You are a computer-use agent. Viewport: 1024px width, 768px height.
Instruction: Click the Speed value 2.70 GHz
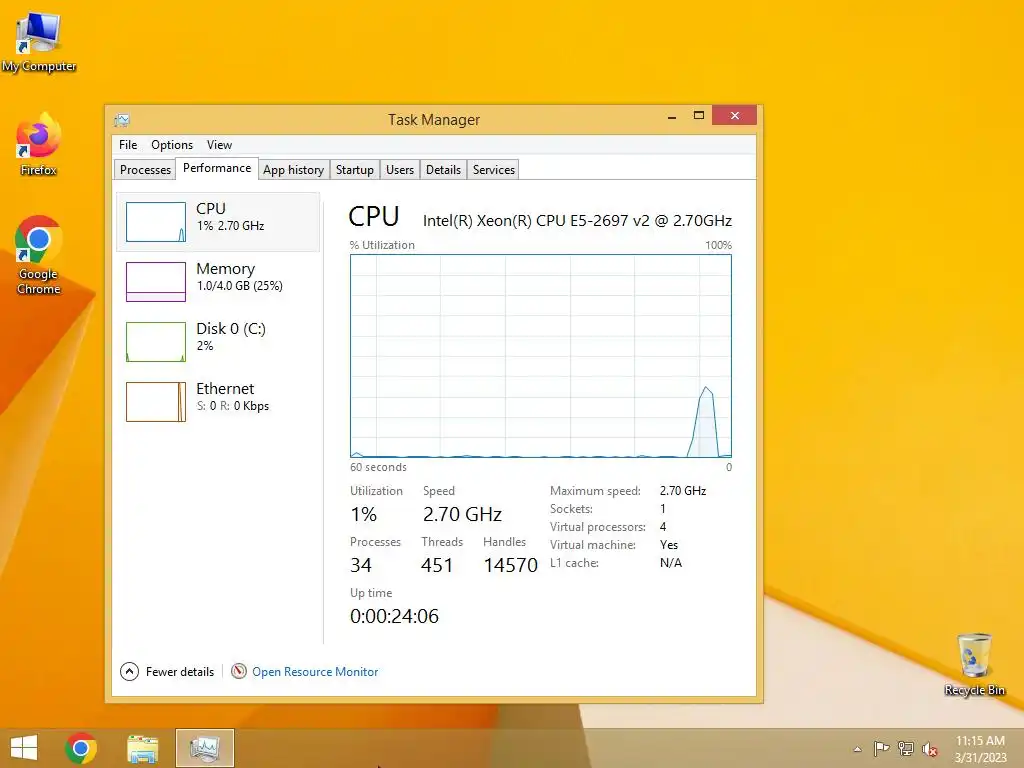click(x=462, y=515)
